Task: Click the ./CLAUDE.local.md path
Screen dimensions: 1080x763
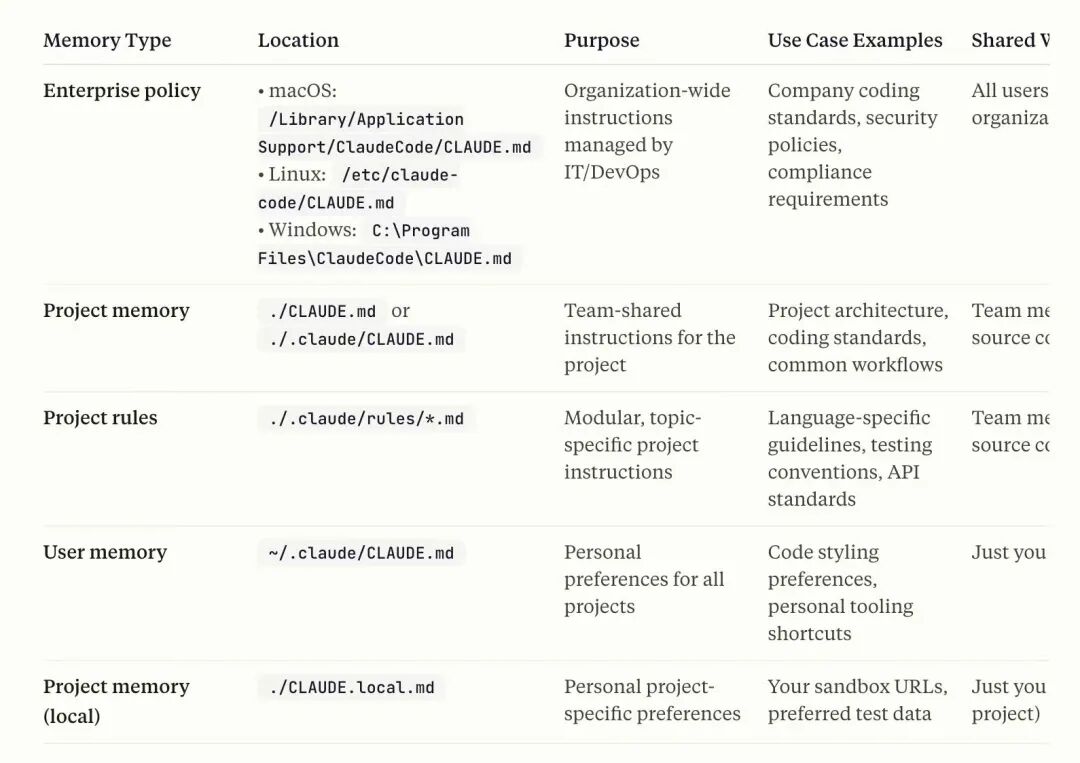Action: pyautogui.click(x=352, y=687)
